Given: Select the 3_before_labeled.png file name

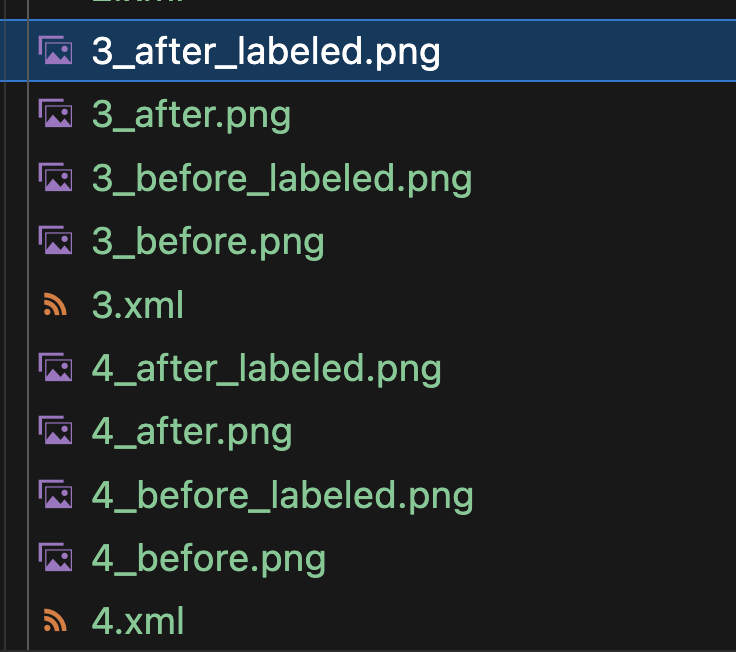Looking at the screenshot, I should (282, 179).
